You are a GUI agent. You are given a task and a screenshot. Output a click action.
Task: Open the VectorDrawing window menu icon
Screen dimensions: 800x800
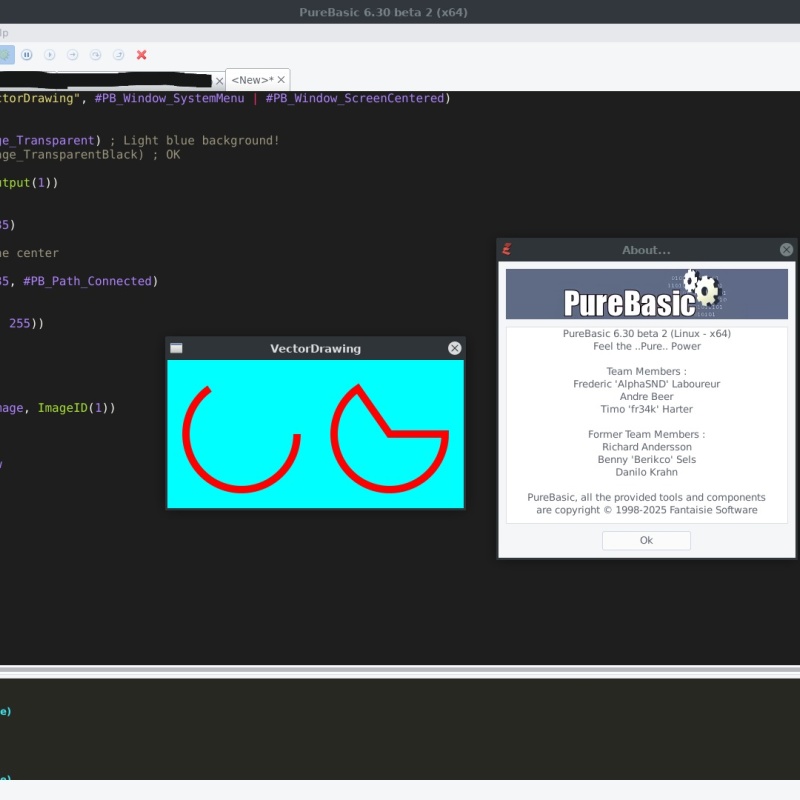[x=176, y=348]
